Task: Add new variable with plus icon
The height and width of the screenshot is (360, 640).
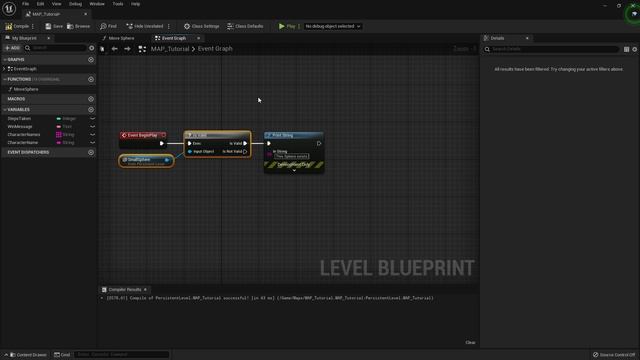Action: (91, 109)
